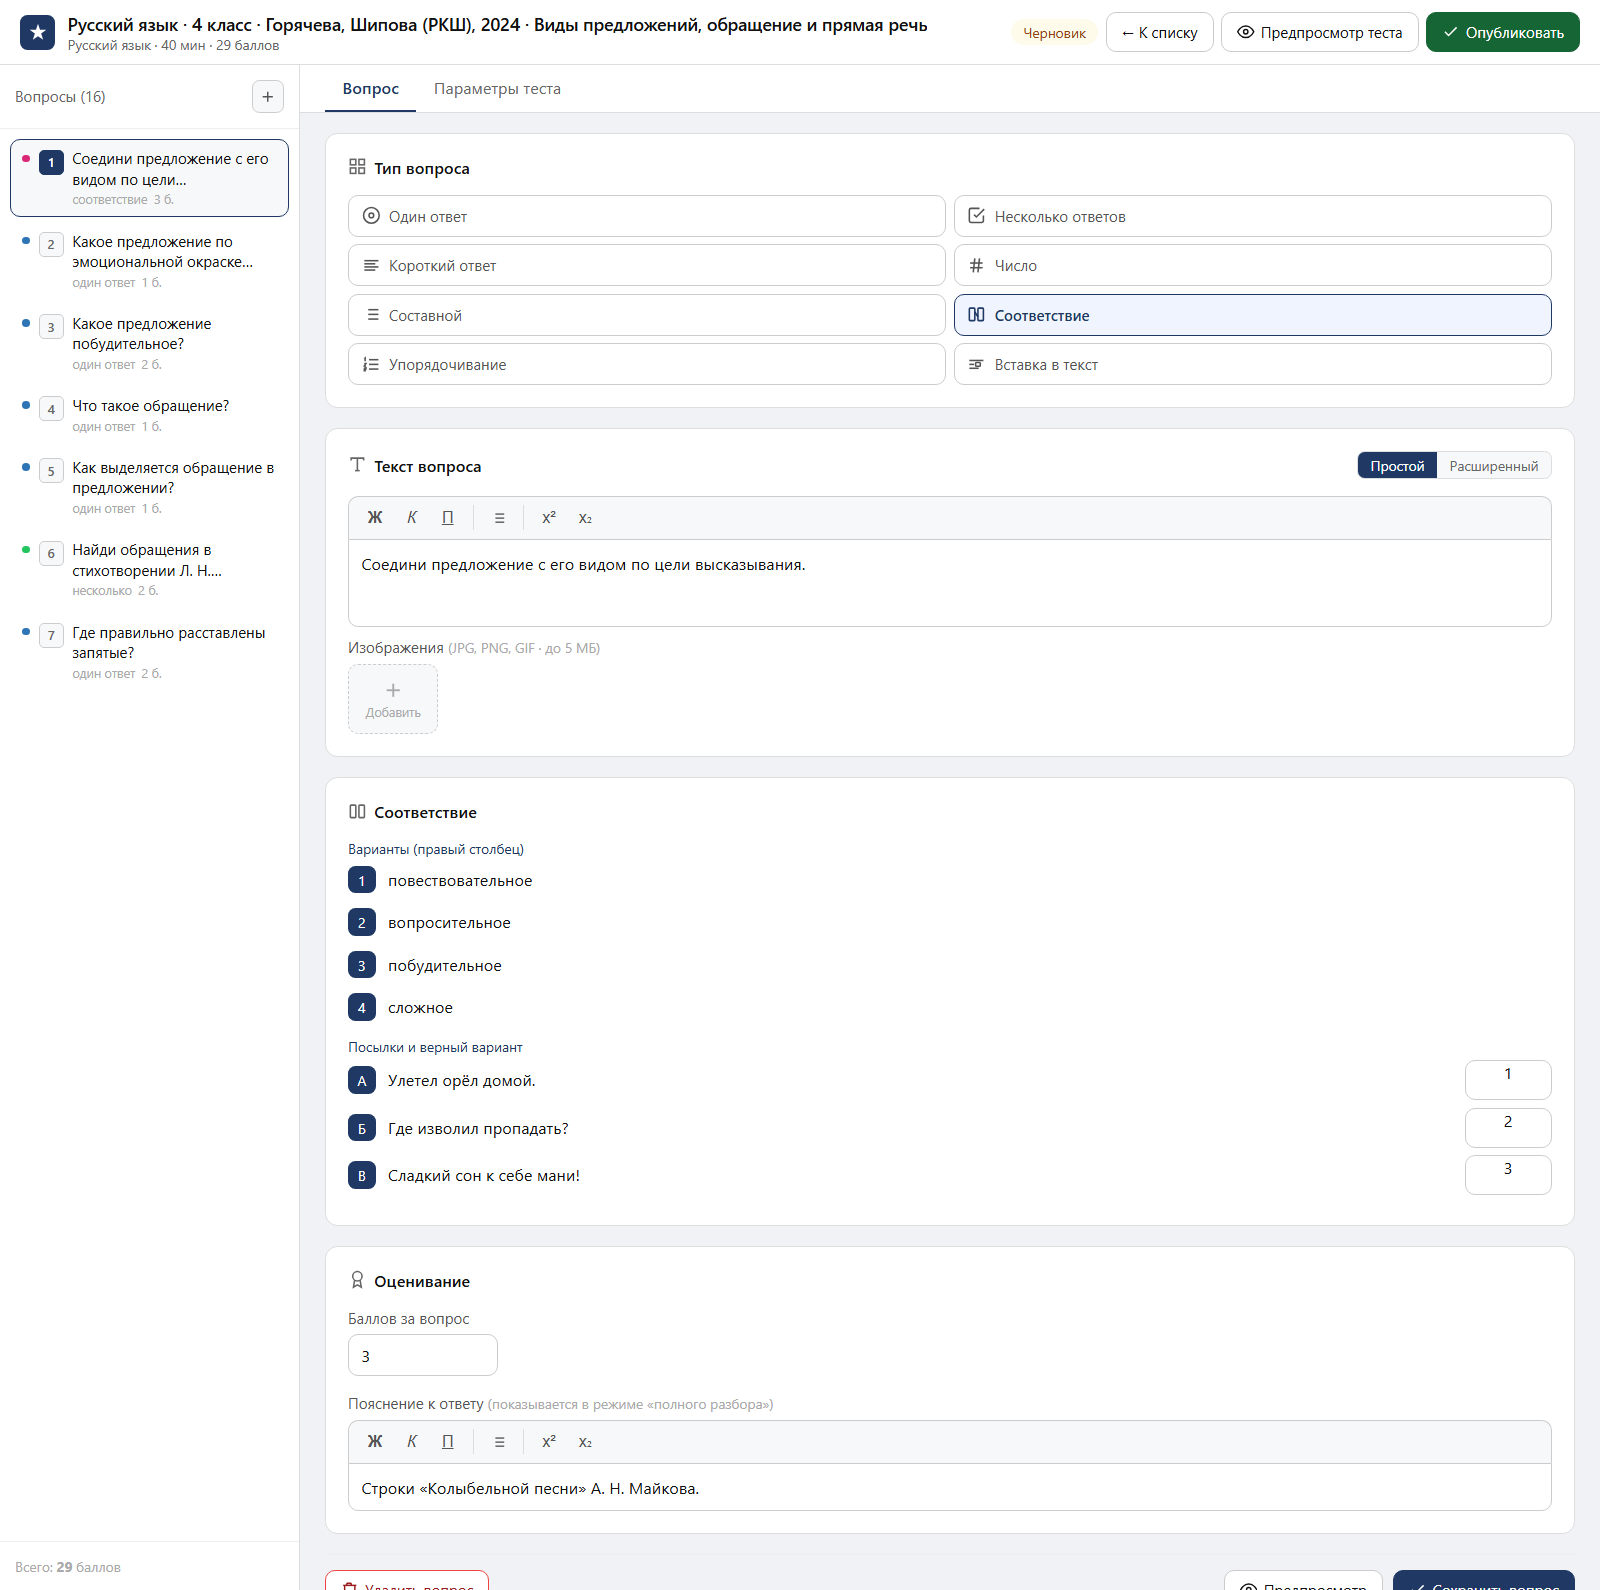
Task: Open question 4 «Что такое обращение?»
Action: tap(150, 415)
